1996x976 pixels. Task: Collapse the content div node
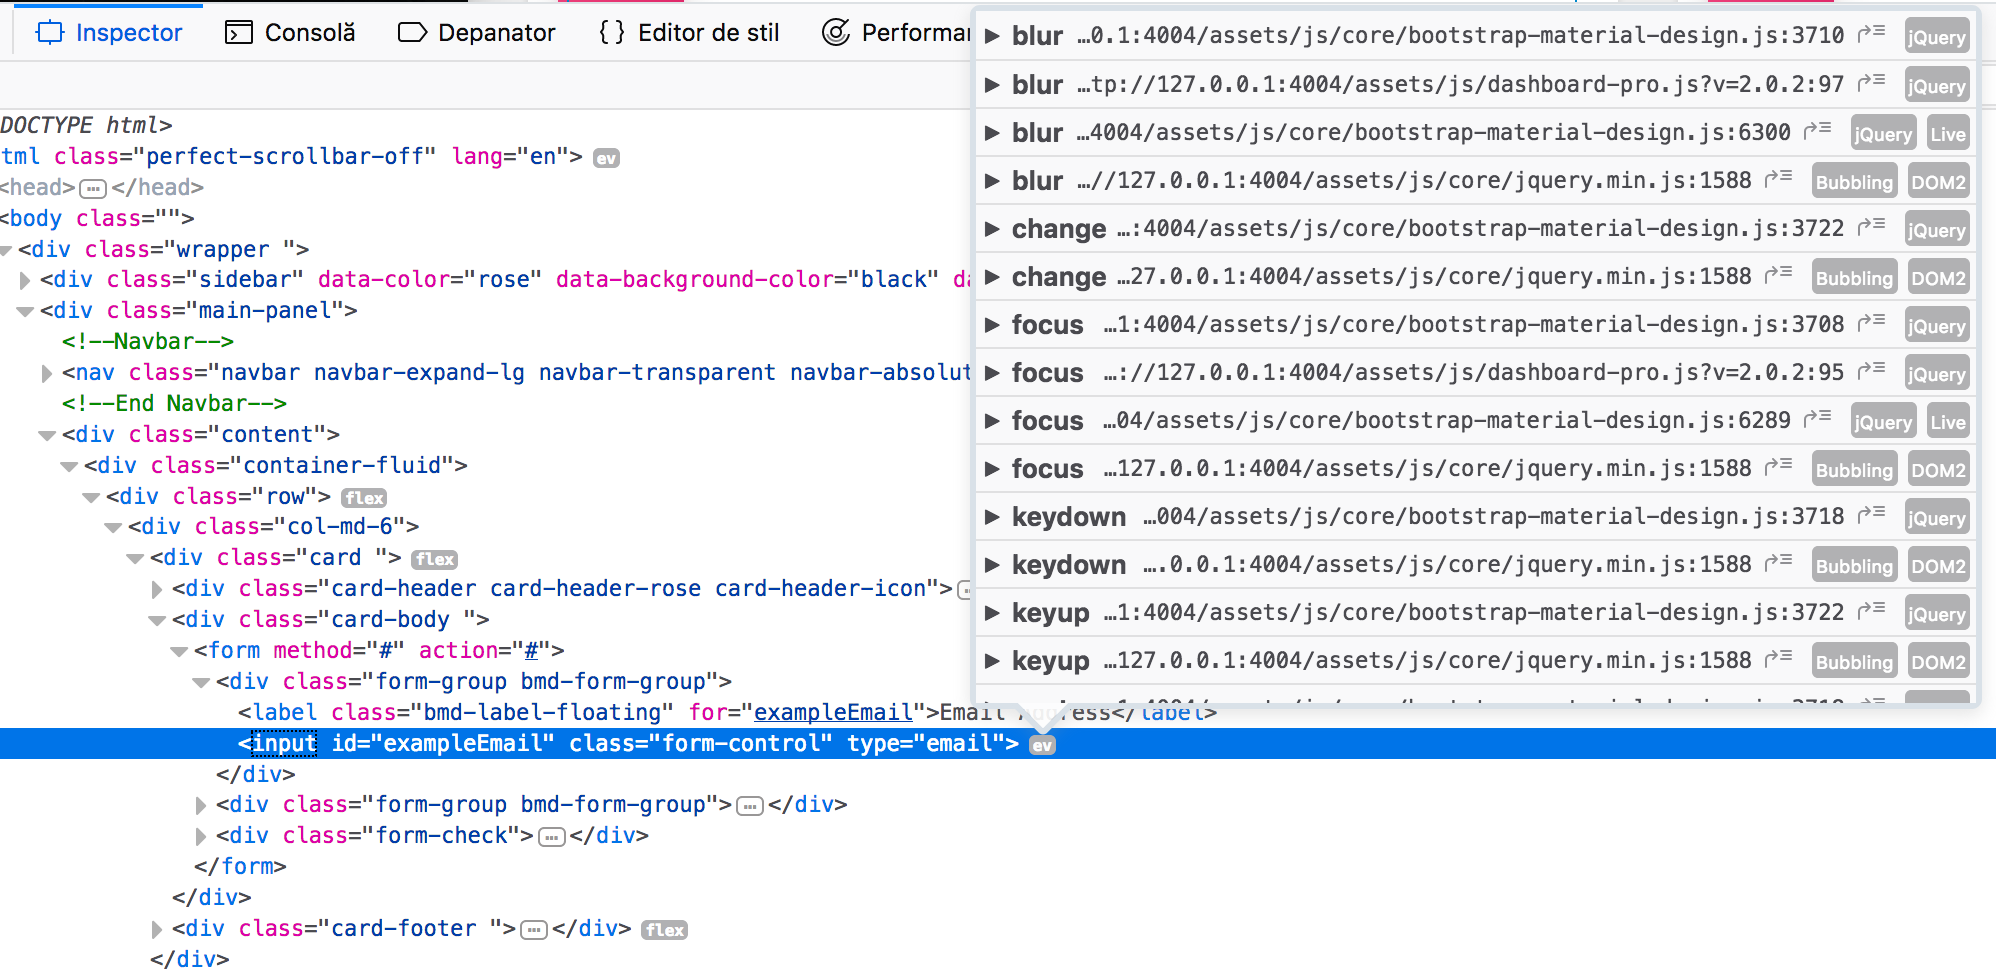pyautogui.click(x=46, y=434)
